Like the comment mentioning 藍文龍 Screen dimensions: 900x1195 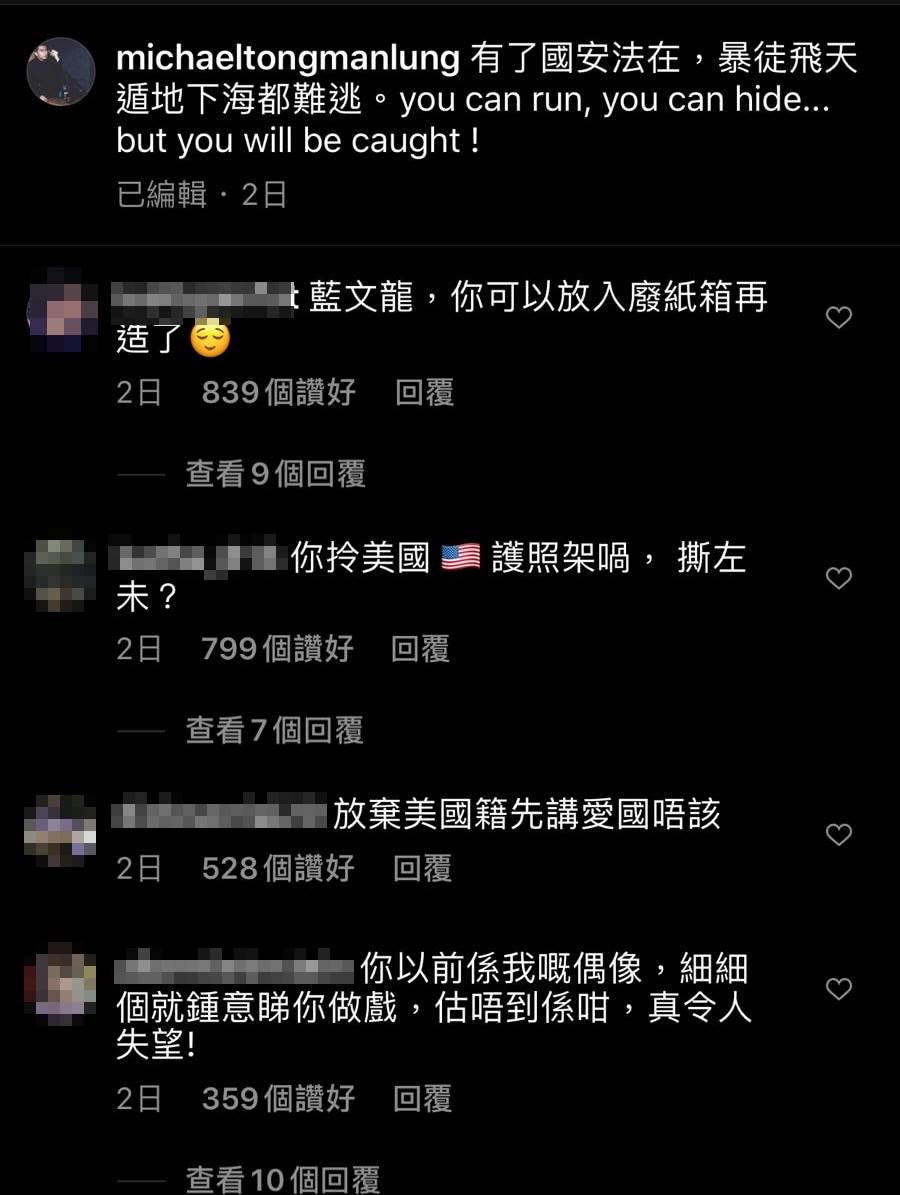(x=838, y=317)
